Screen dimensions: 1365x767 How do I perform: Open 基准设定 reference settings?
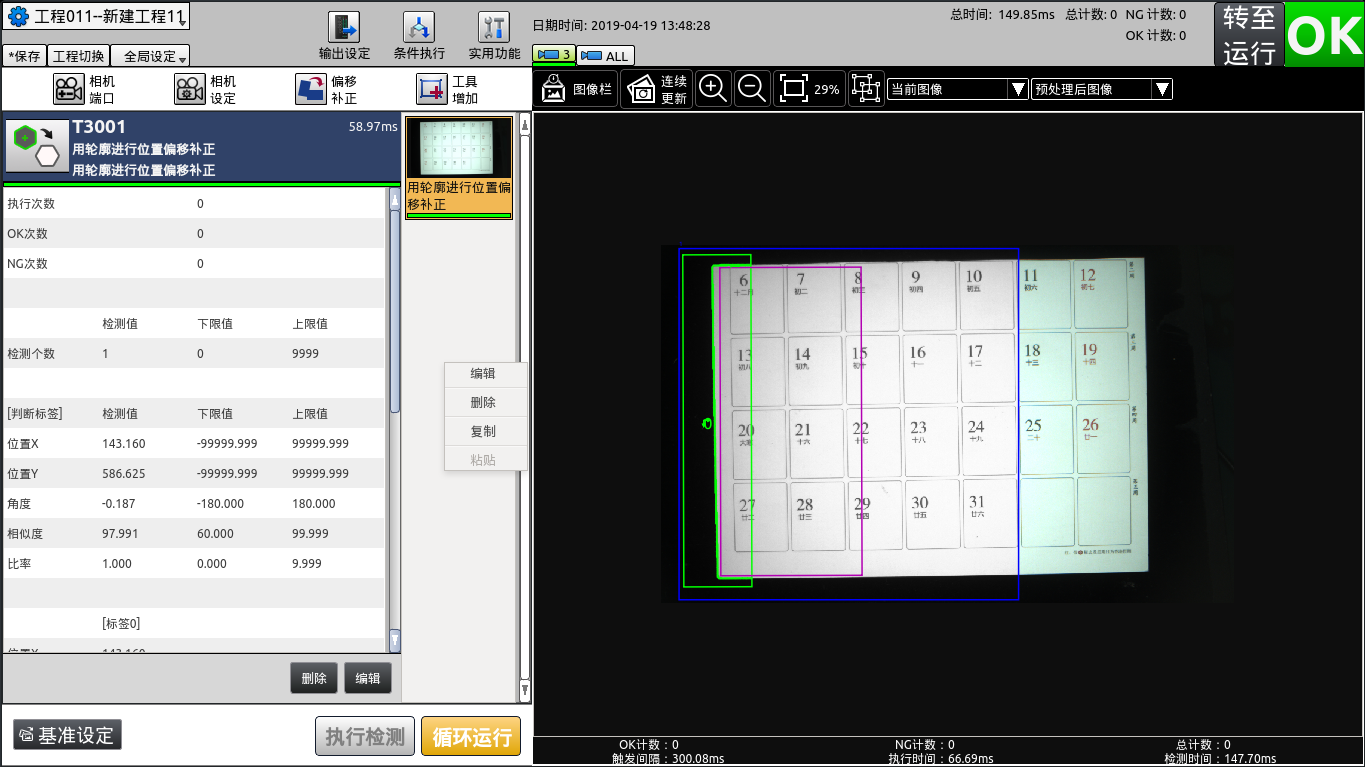click(x=67, y=735)
